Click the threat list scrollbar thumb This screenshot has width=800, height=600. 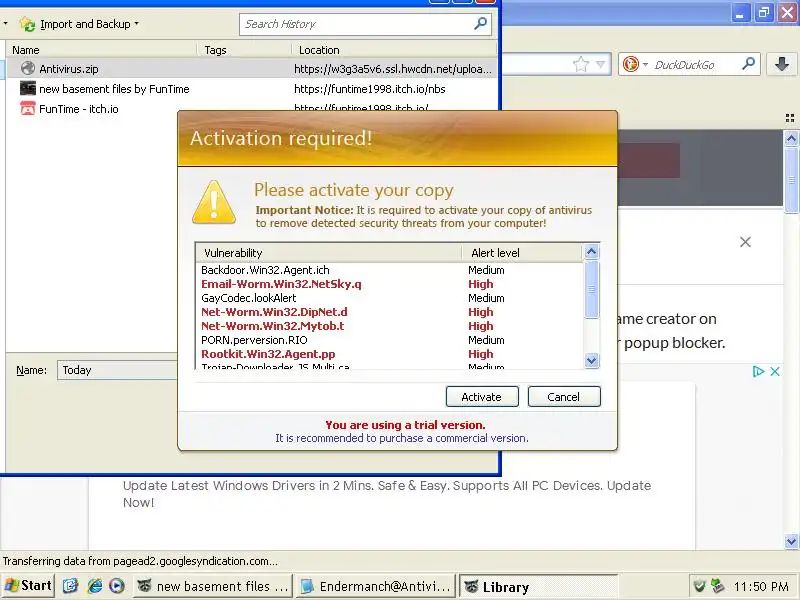tap(591, 289)
